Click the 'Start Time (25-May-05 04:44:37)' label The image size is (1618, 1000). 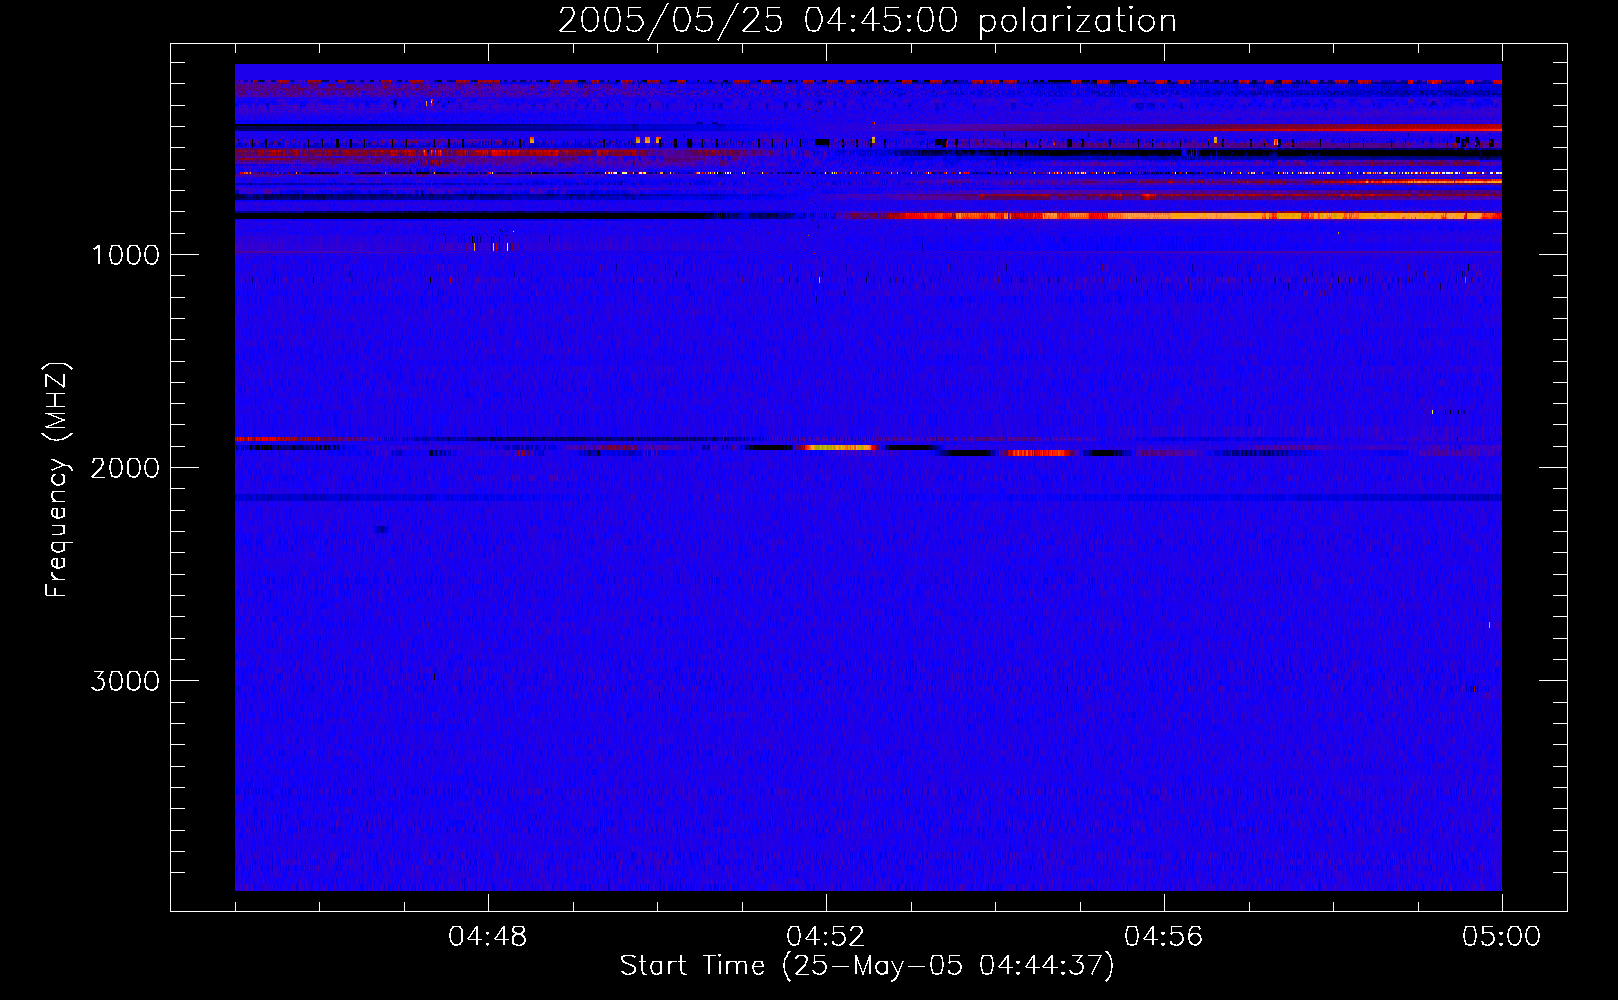click(867, 966)
